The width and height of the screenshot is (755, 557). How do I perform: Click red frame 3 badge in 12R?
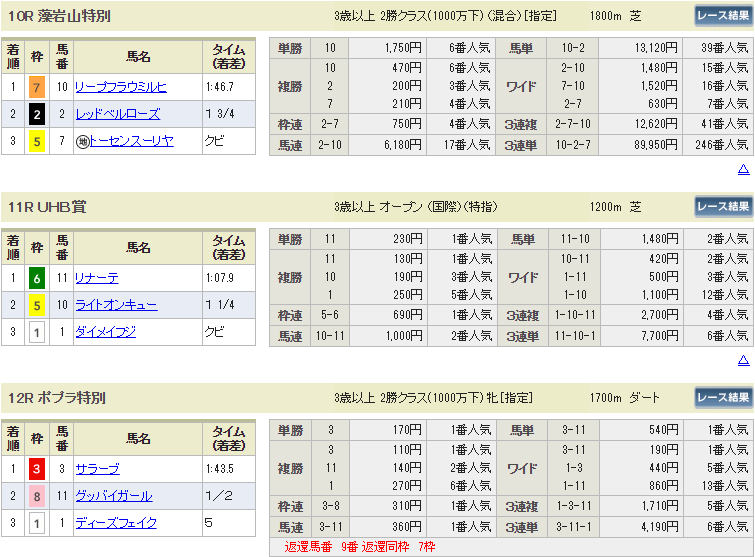click(x=37, y=469)
